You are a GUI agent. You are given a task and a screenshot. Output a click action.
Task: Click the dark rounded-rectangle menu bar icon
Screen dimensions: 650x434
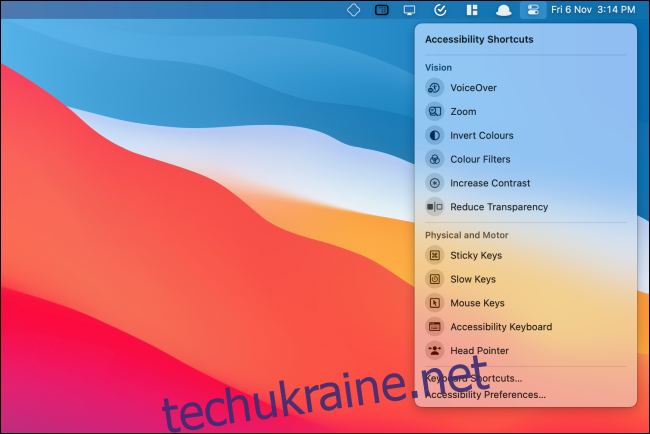tap(381, 10)
